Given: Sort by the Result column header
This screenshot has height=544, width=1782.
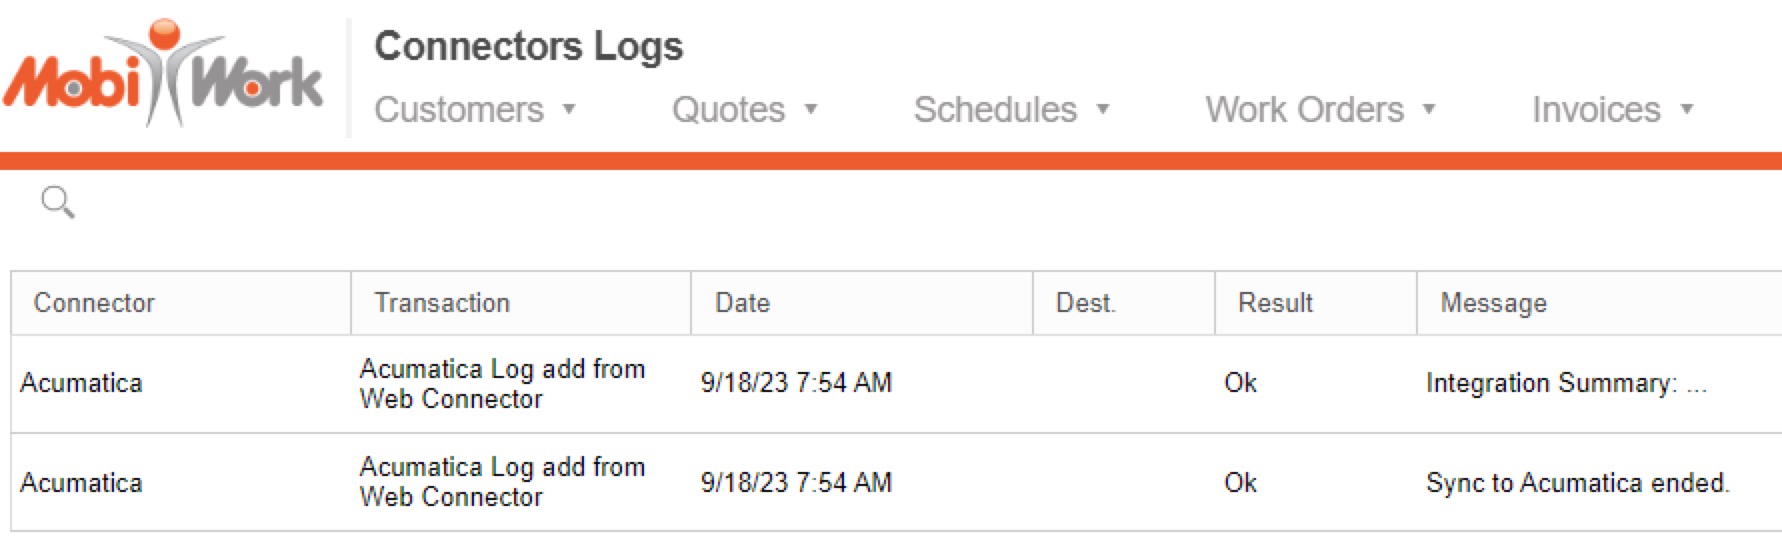Looking at the screenshot, I should (x=1275, y=303).
